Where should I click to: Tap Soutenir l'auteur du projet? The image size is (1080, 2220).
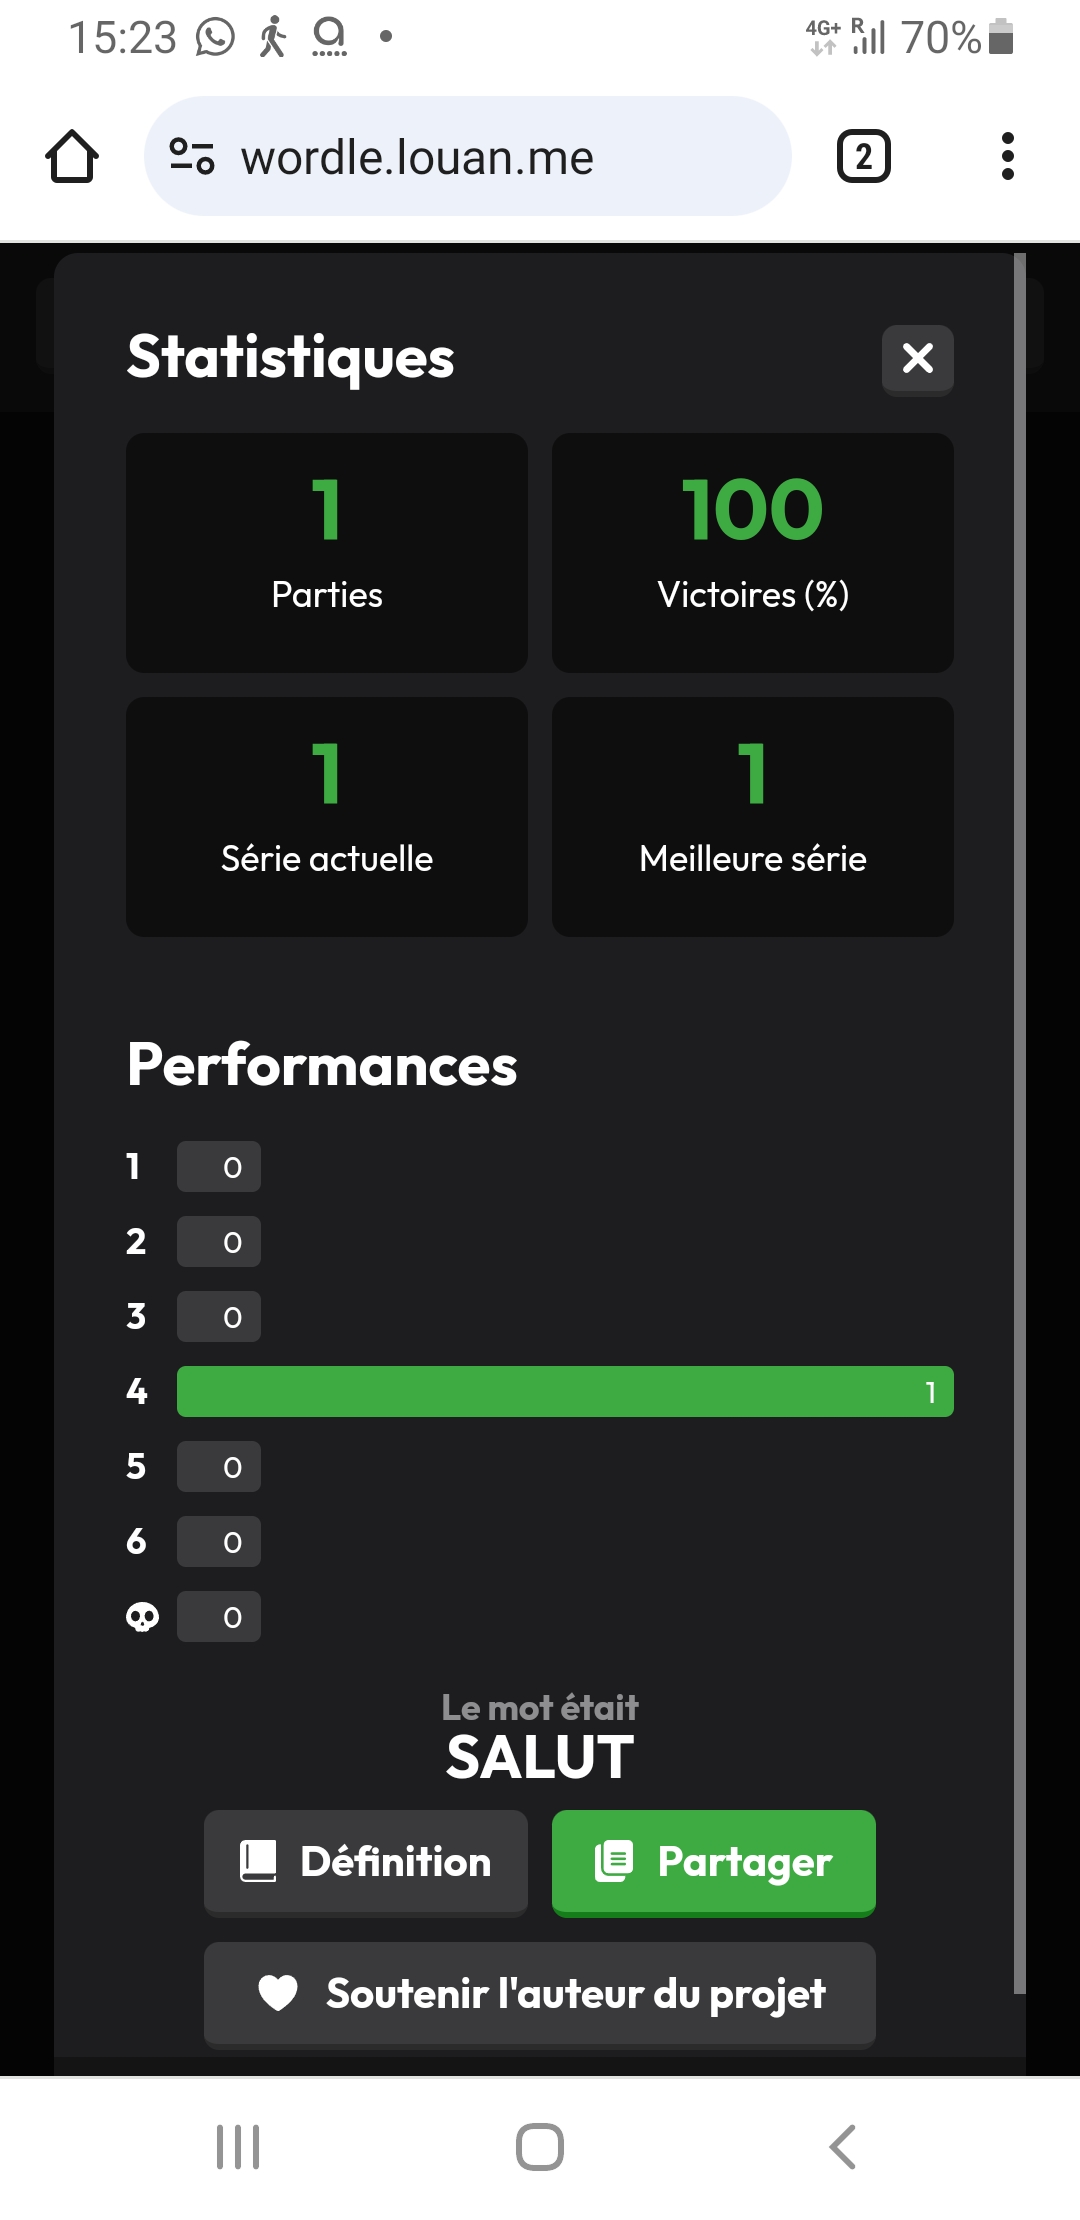[x=540, y=1994]
